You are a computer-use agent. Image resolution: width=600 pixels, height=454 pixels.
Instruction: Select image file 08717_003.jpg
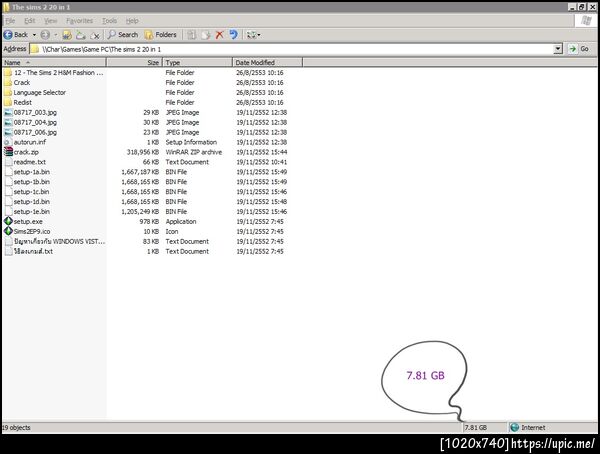point(31,112)
